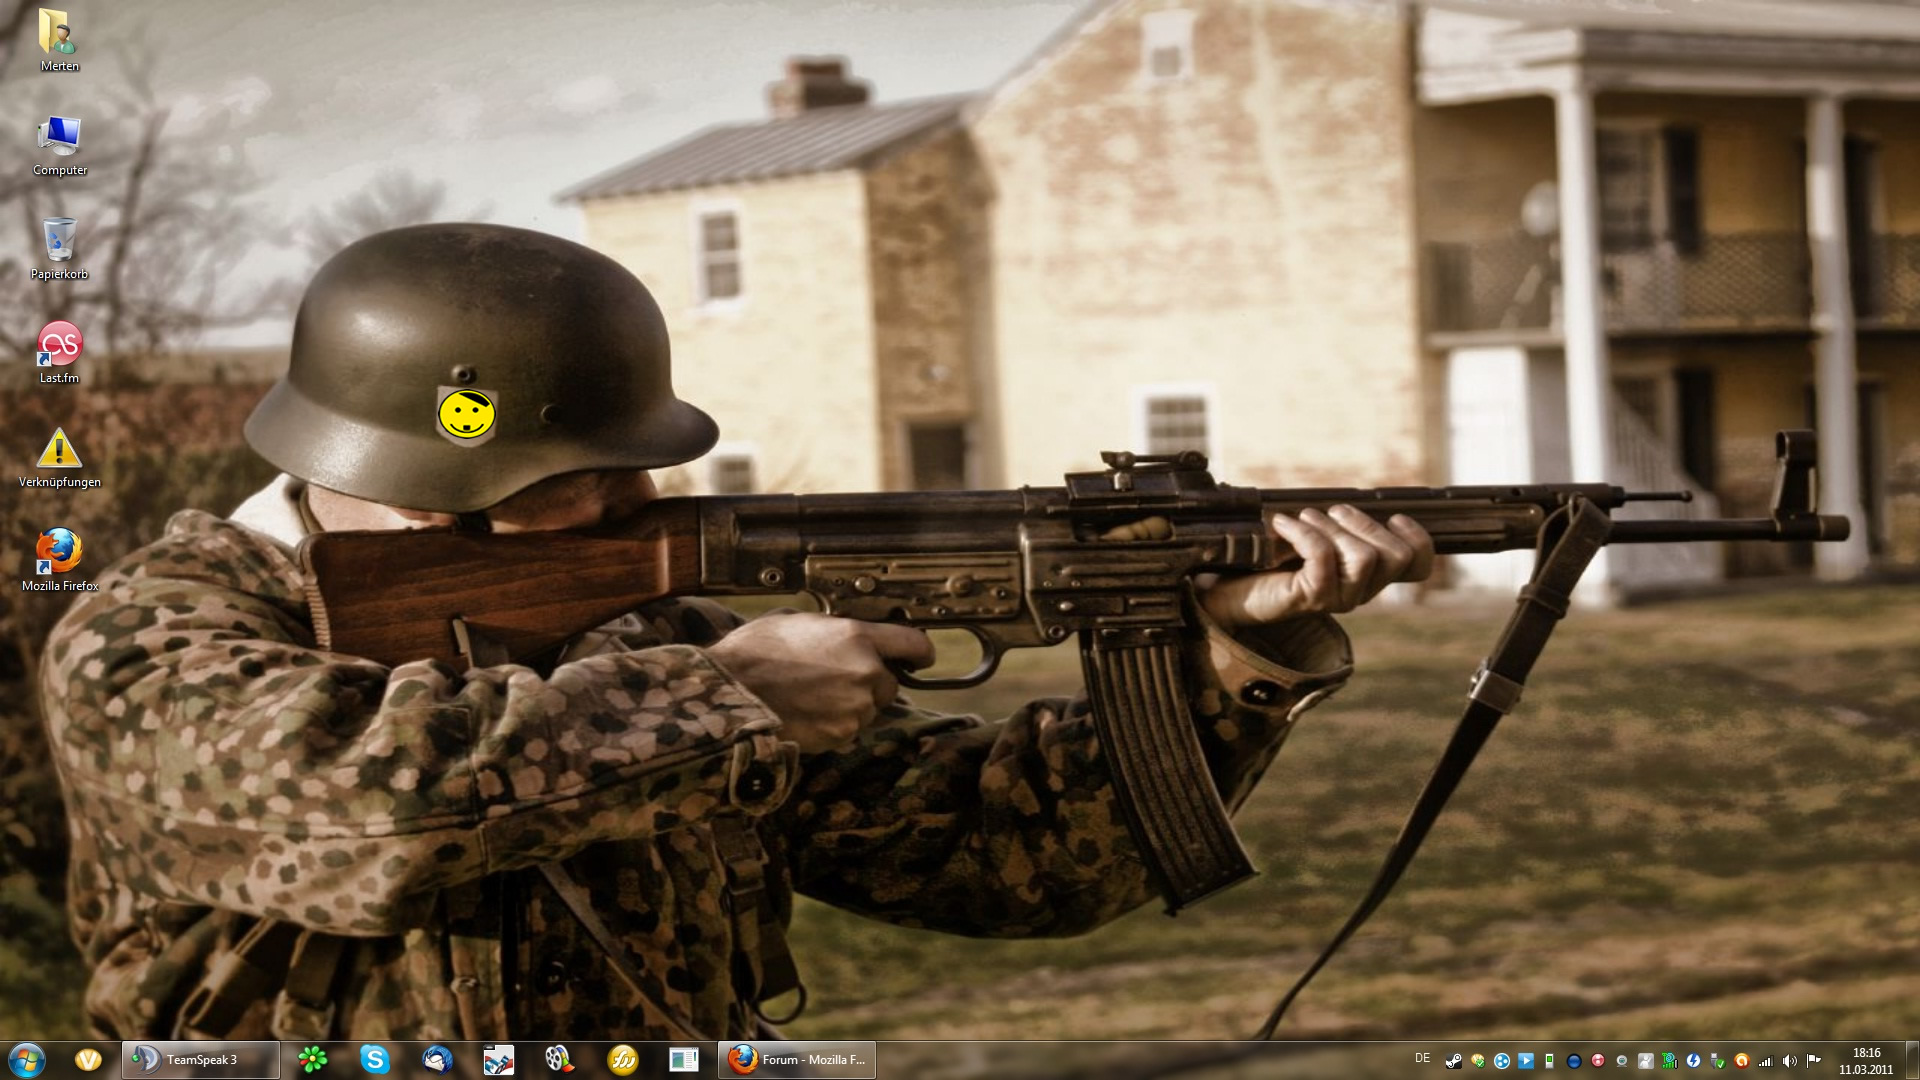Switch to the Forum - Mozilla Firefox window

click(x=797, y=1060)
